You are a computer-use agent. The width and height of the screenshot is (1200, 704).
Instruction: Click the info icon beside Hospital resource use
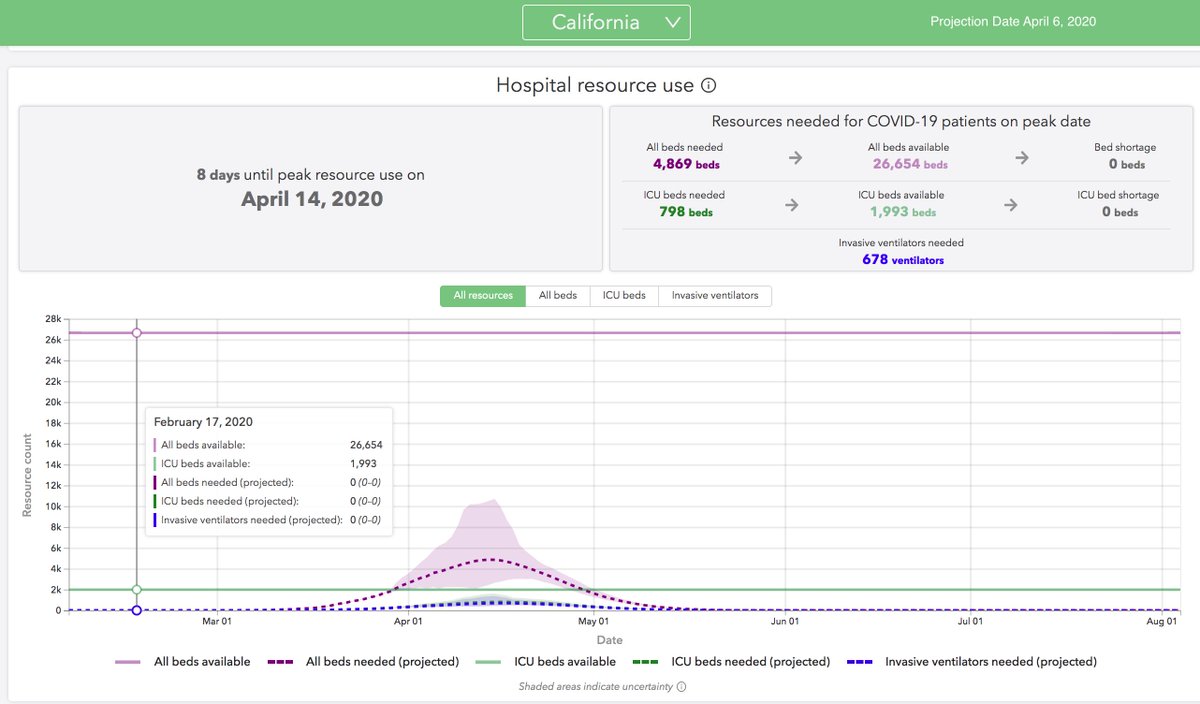click(x=708, y=86)
